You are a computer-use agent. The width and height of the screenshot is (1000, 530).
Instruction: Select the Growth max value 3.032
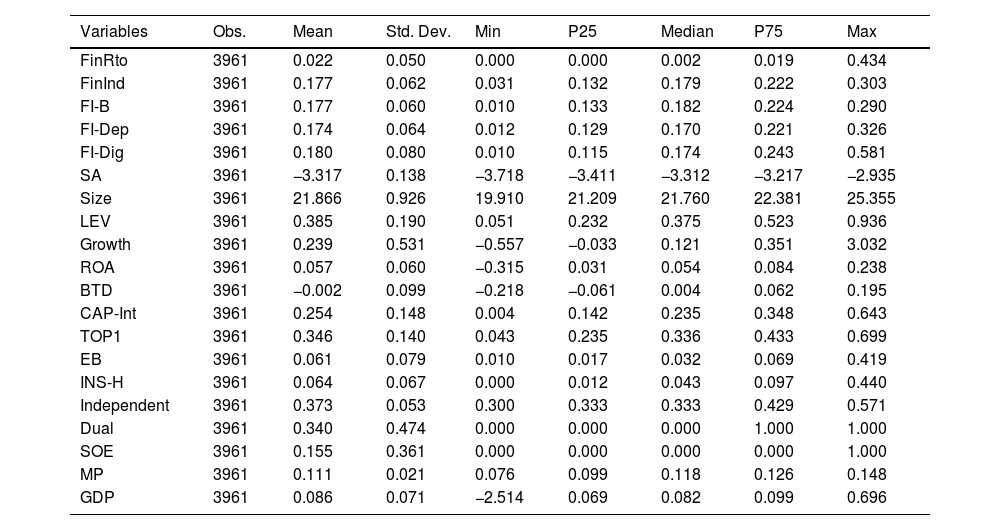[866, 245]
